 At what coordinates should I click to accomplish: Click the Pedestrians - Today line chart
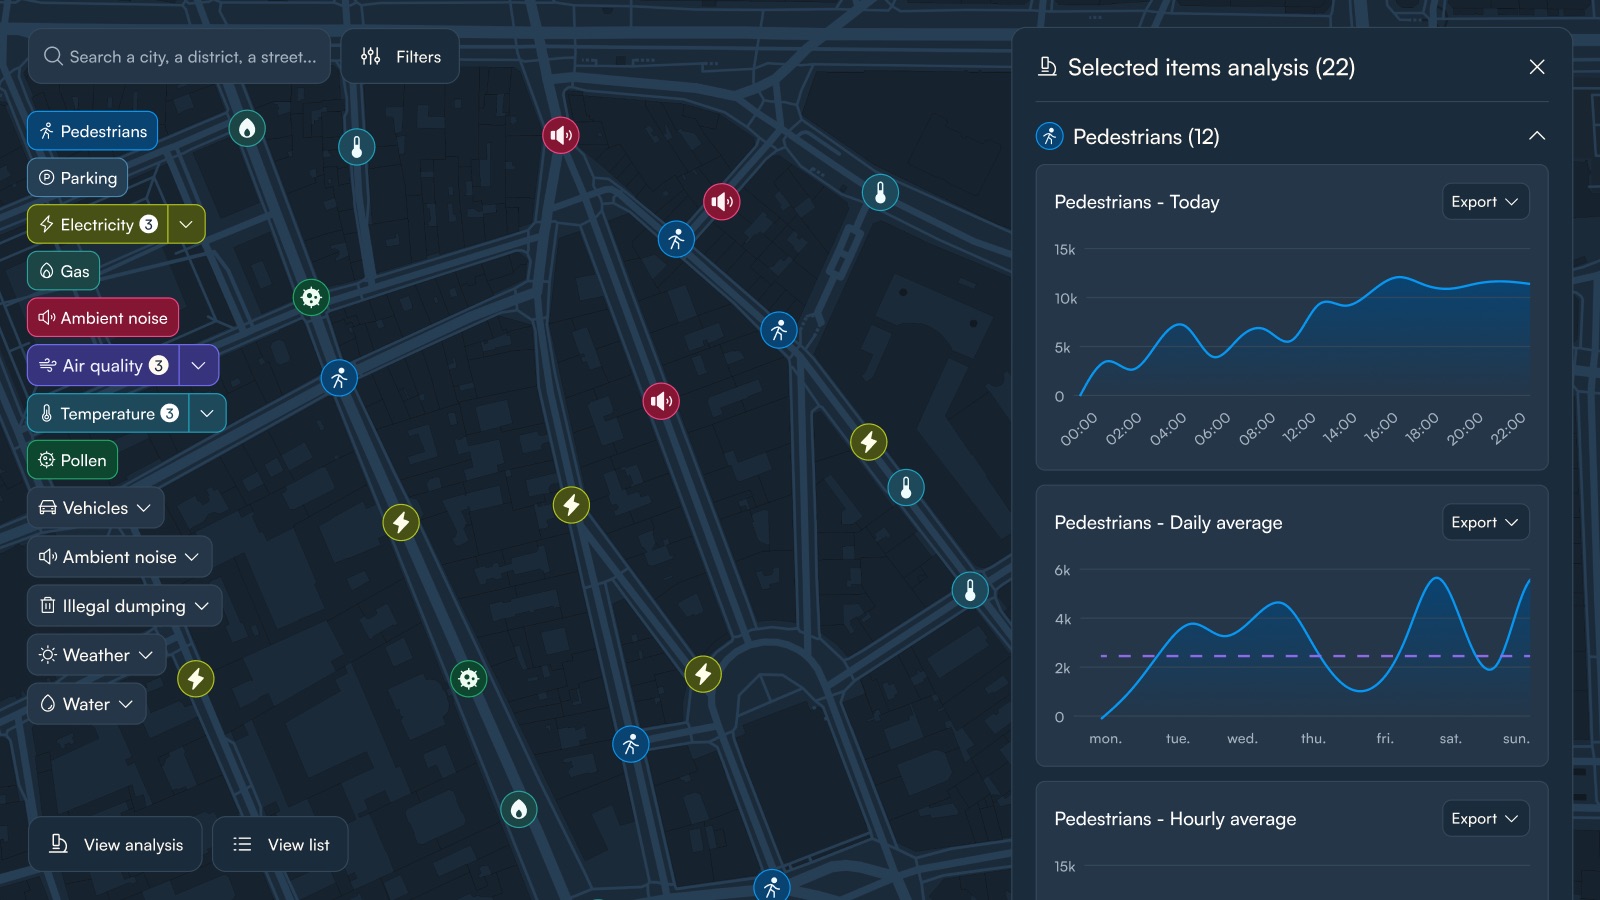[x=1292, y=345]
